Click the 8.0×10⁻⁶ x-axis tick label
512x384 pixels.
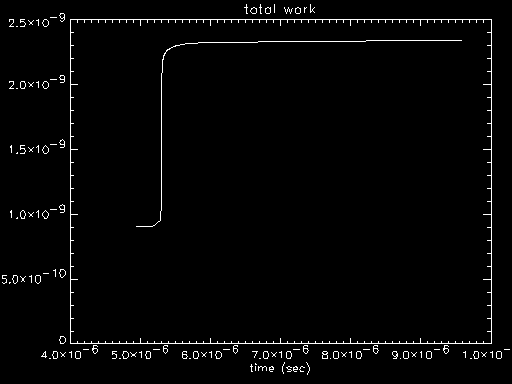point(350,352)
